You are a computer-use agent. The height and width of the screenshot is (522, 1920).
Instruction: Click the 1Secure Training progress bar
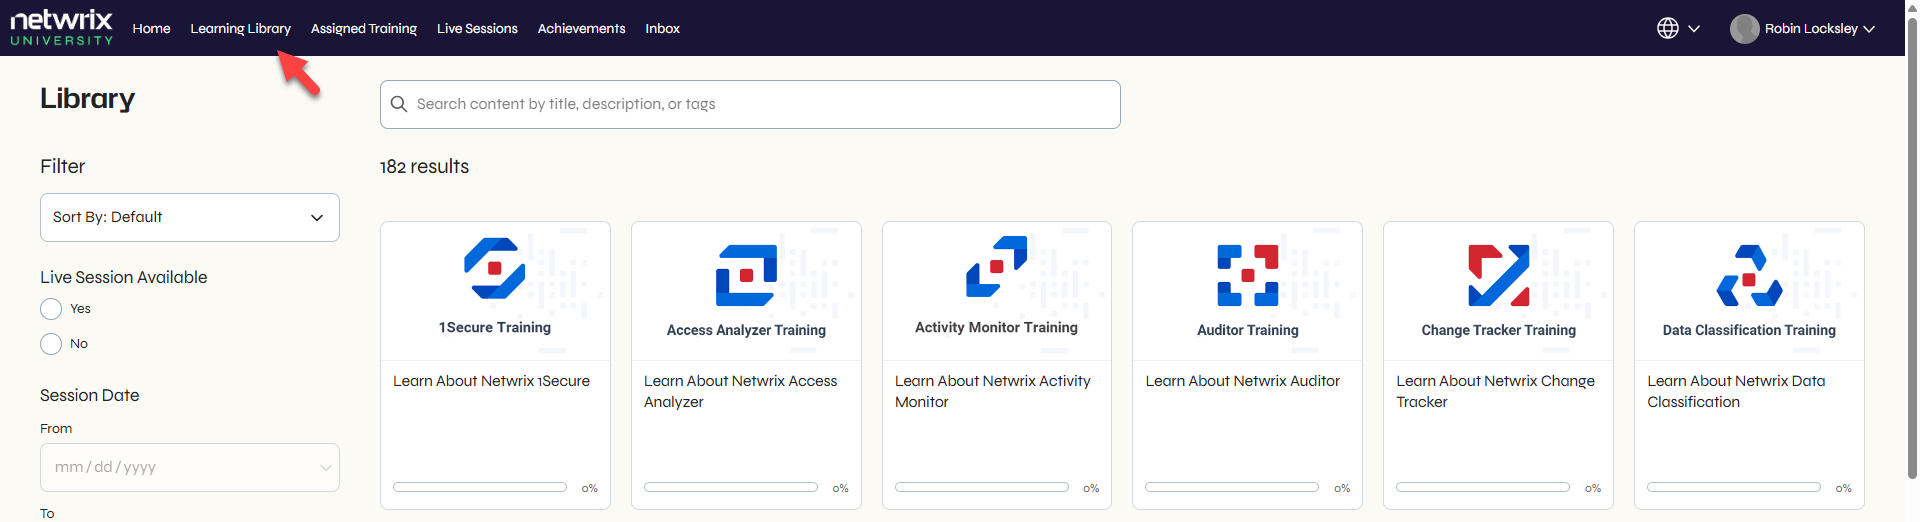pos(480,487)
